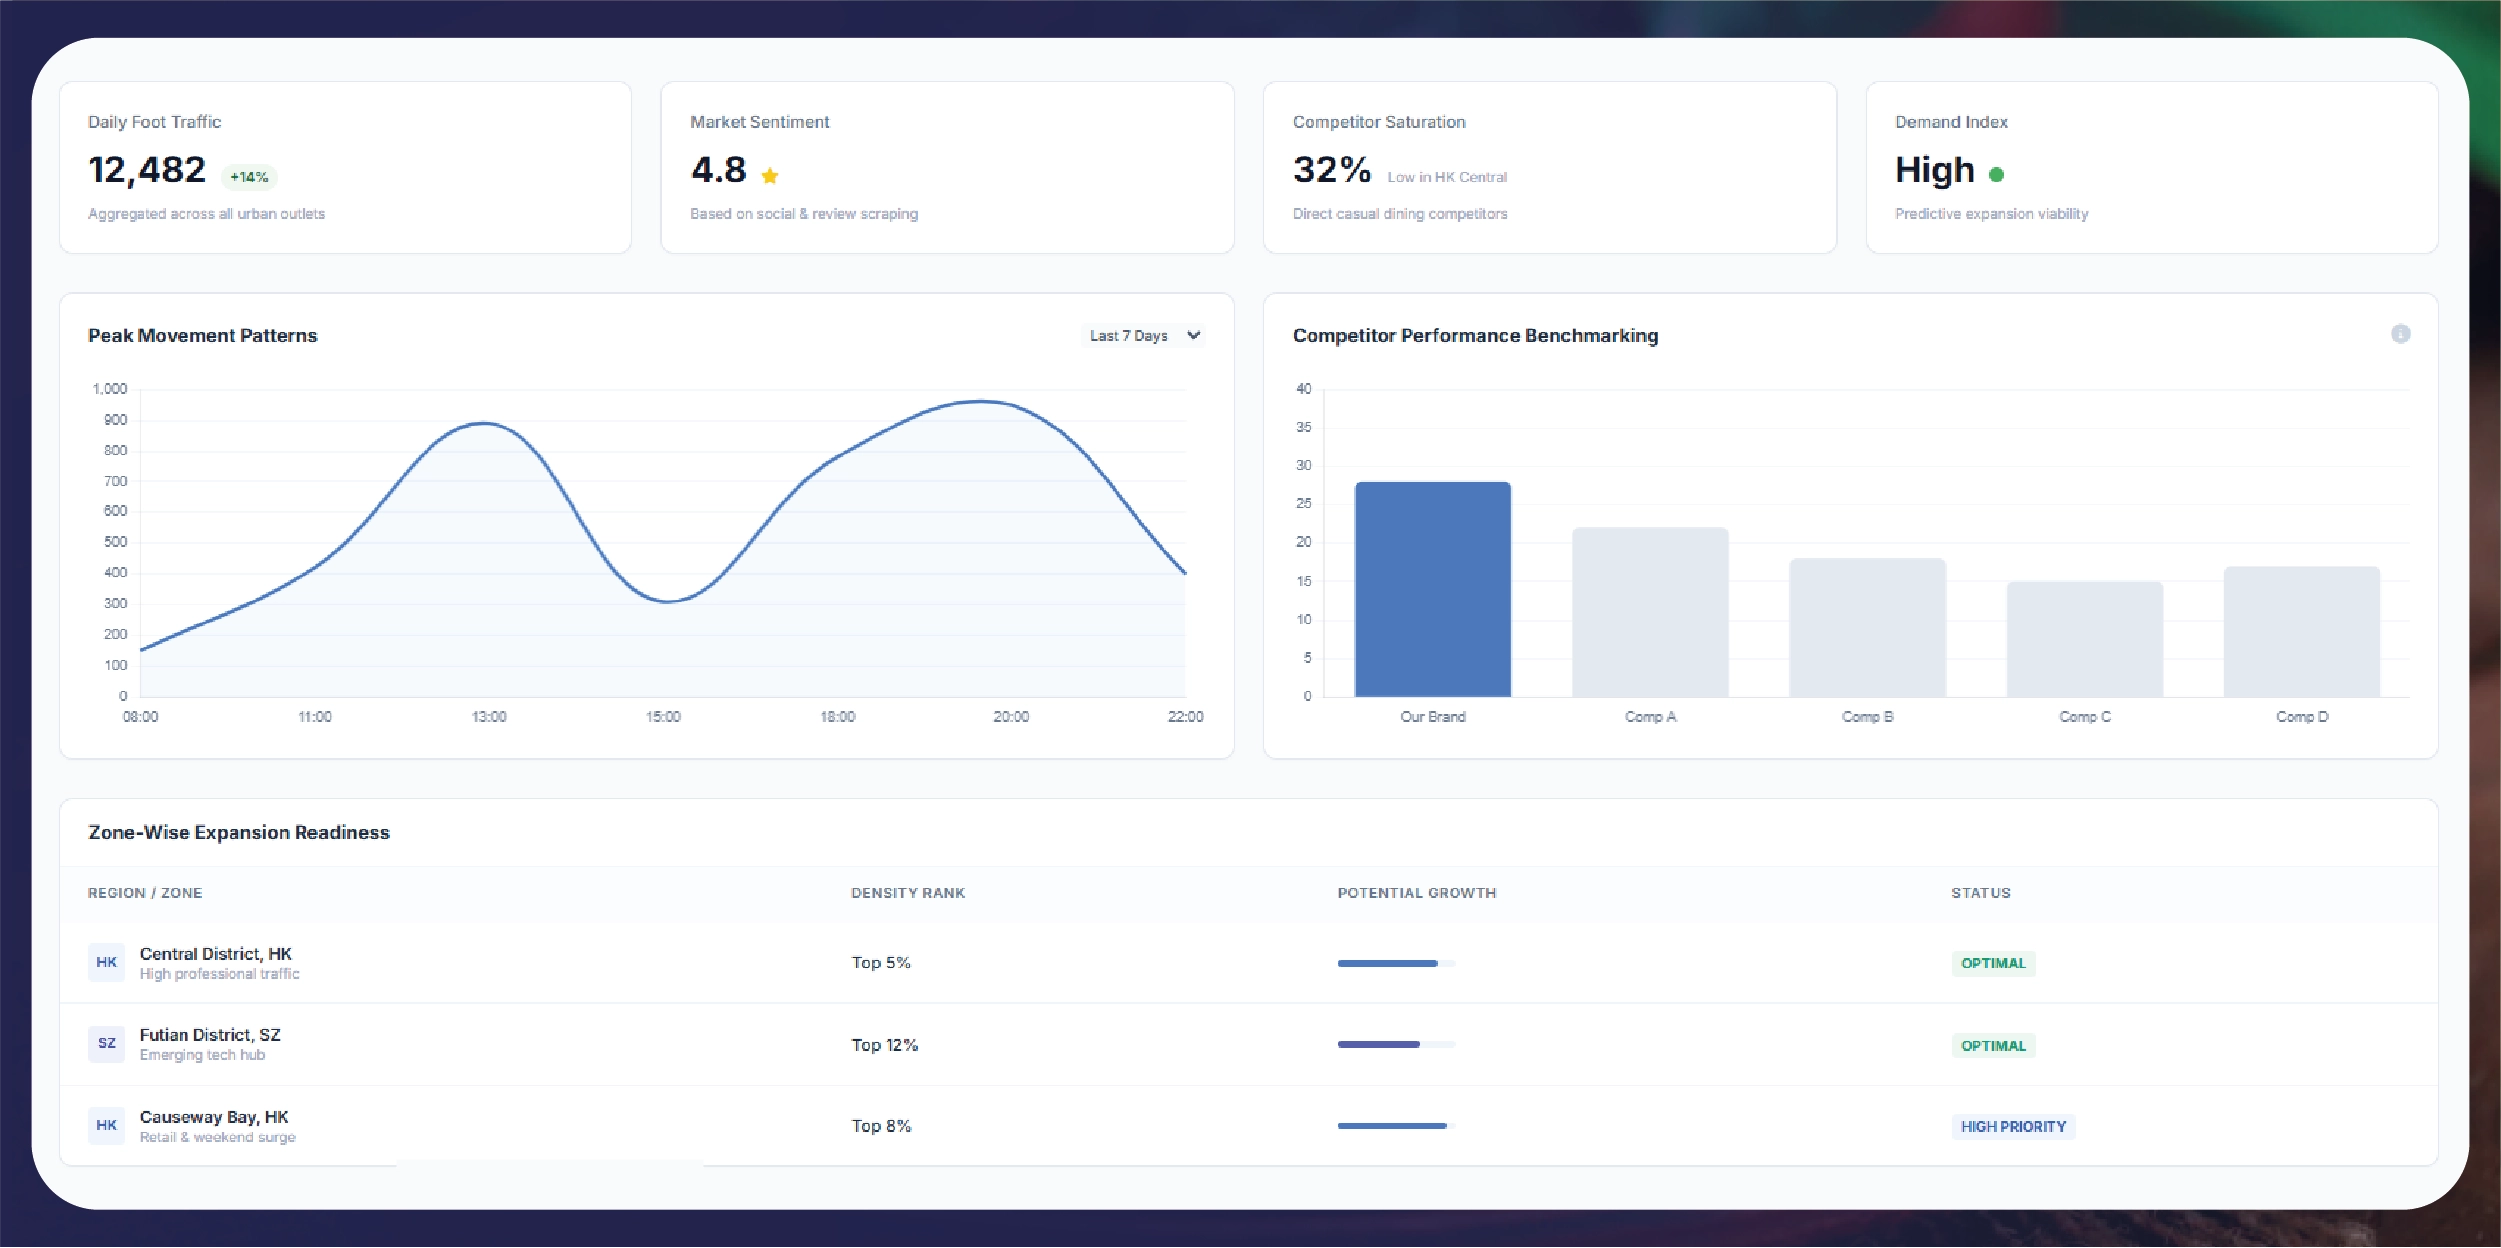2501x1248 pixels.
Task: Click the Comp A bar in chart
Action: (x=1649, y=612)
